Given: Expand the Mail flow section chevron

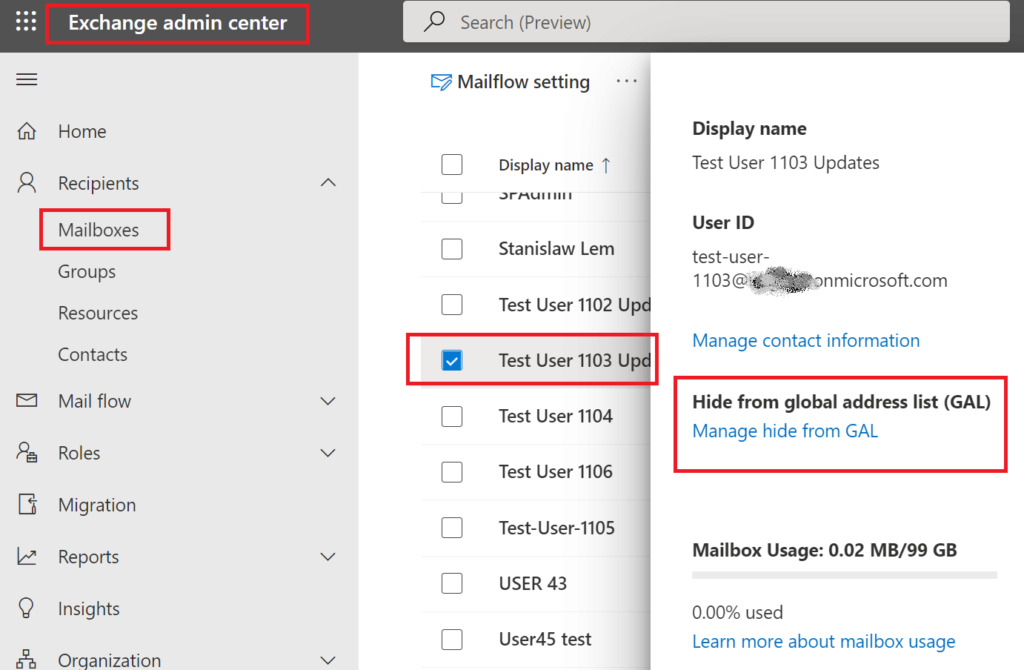Looking at the screenshot, I should (328, 401).
